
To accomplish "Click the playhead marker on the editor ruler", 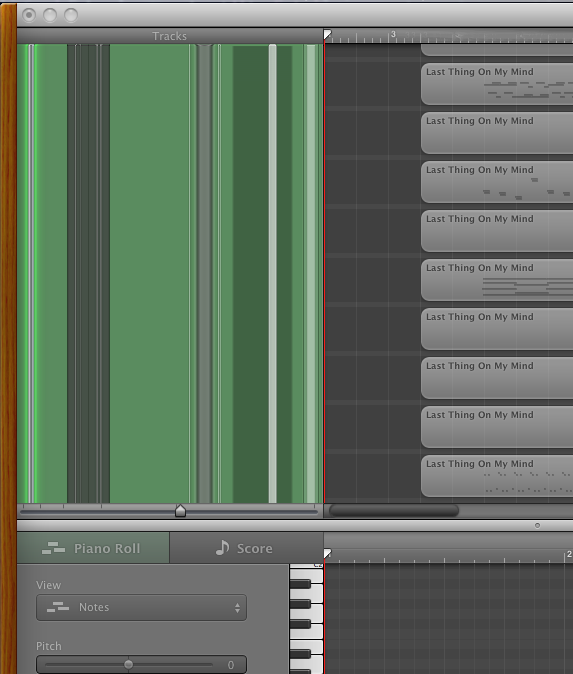I will (x=328, y=554).
